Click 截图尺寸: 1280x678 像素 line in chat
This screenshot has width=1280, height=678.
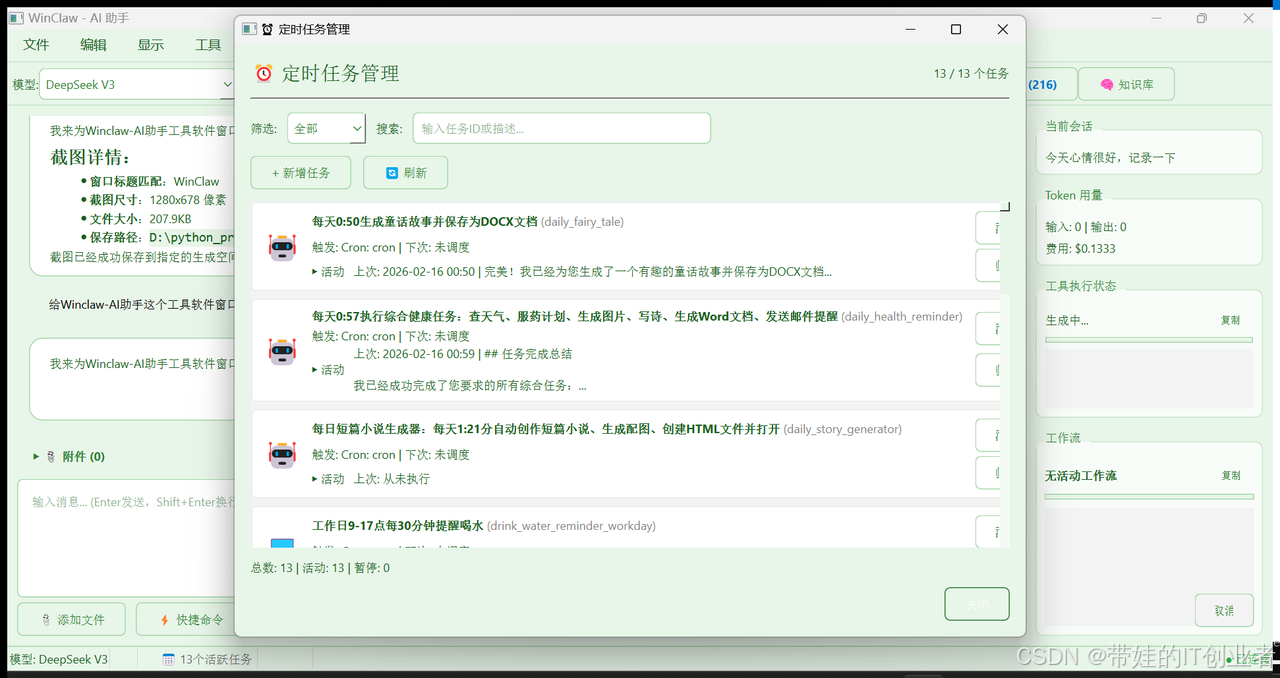(x=158, y=200)
